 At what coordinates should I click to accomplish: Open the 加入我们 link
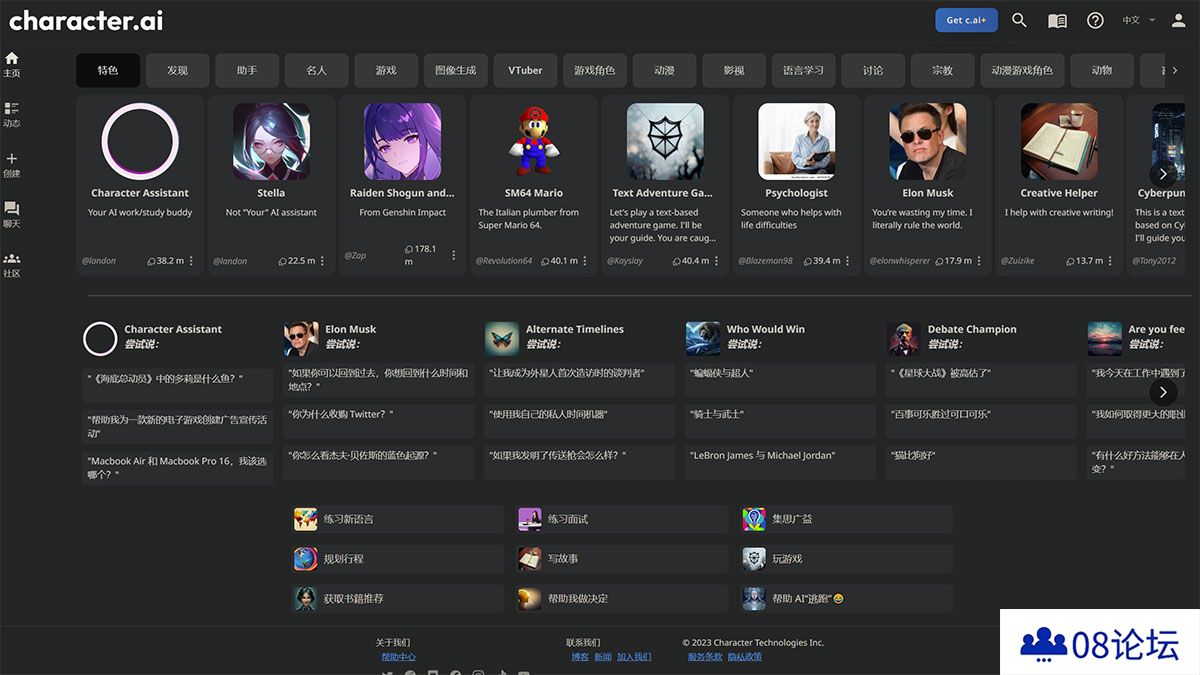[634, 657]
